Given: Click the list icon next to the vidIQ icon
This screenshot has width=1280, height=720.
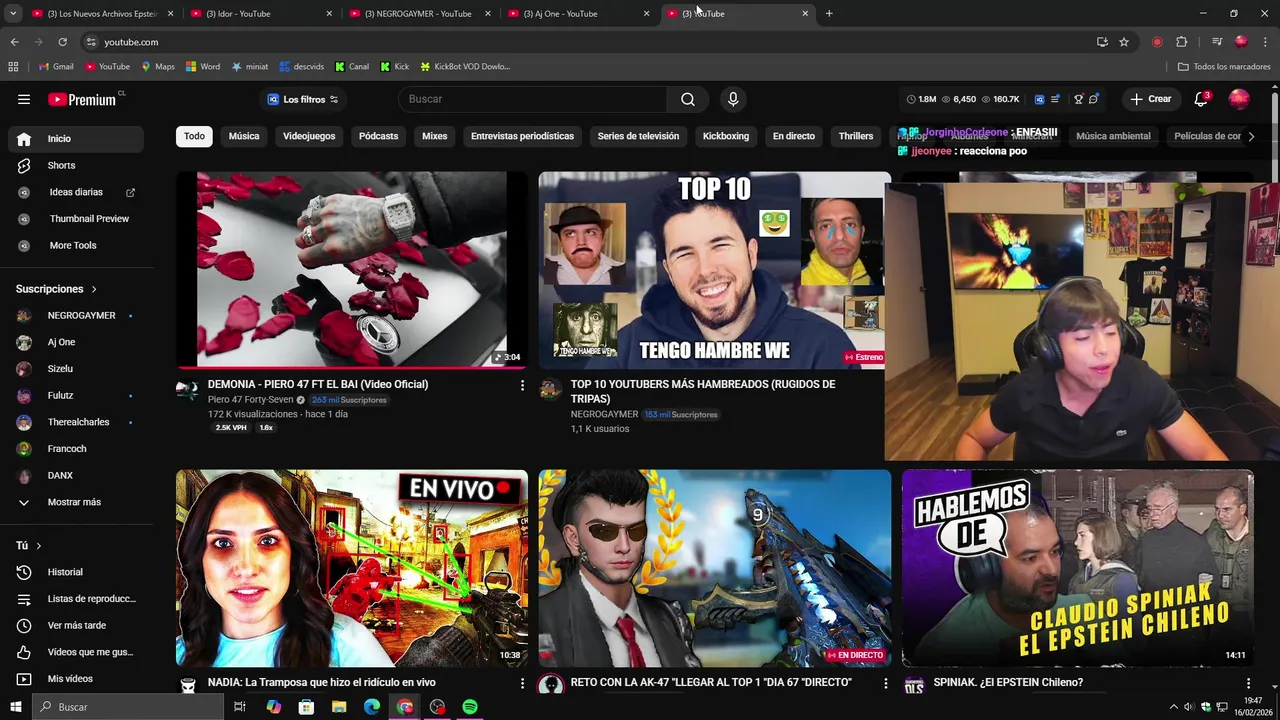Looking at the screenshot, I should click(1054, 99).
